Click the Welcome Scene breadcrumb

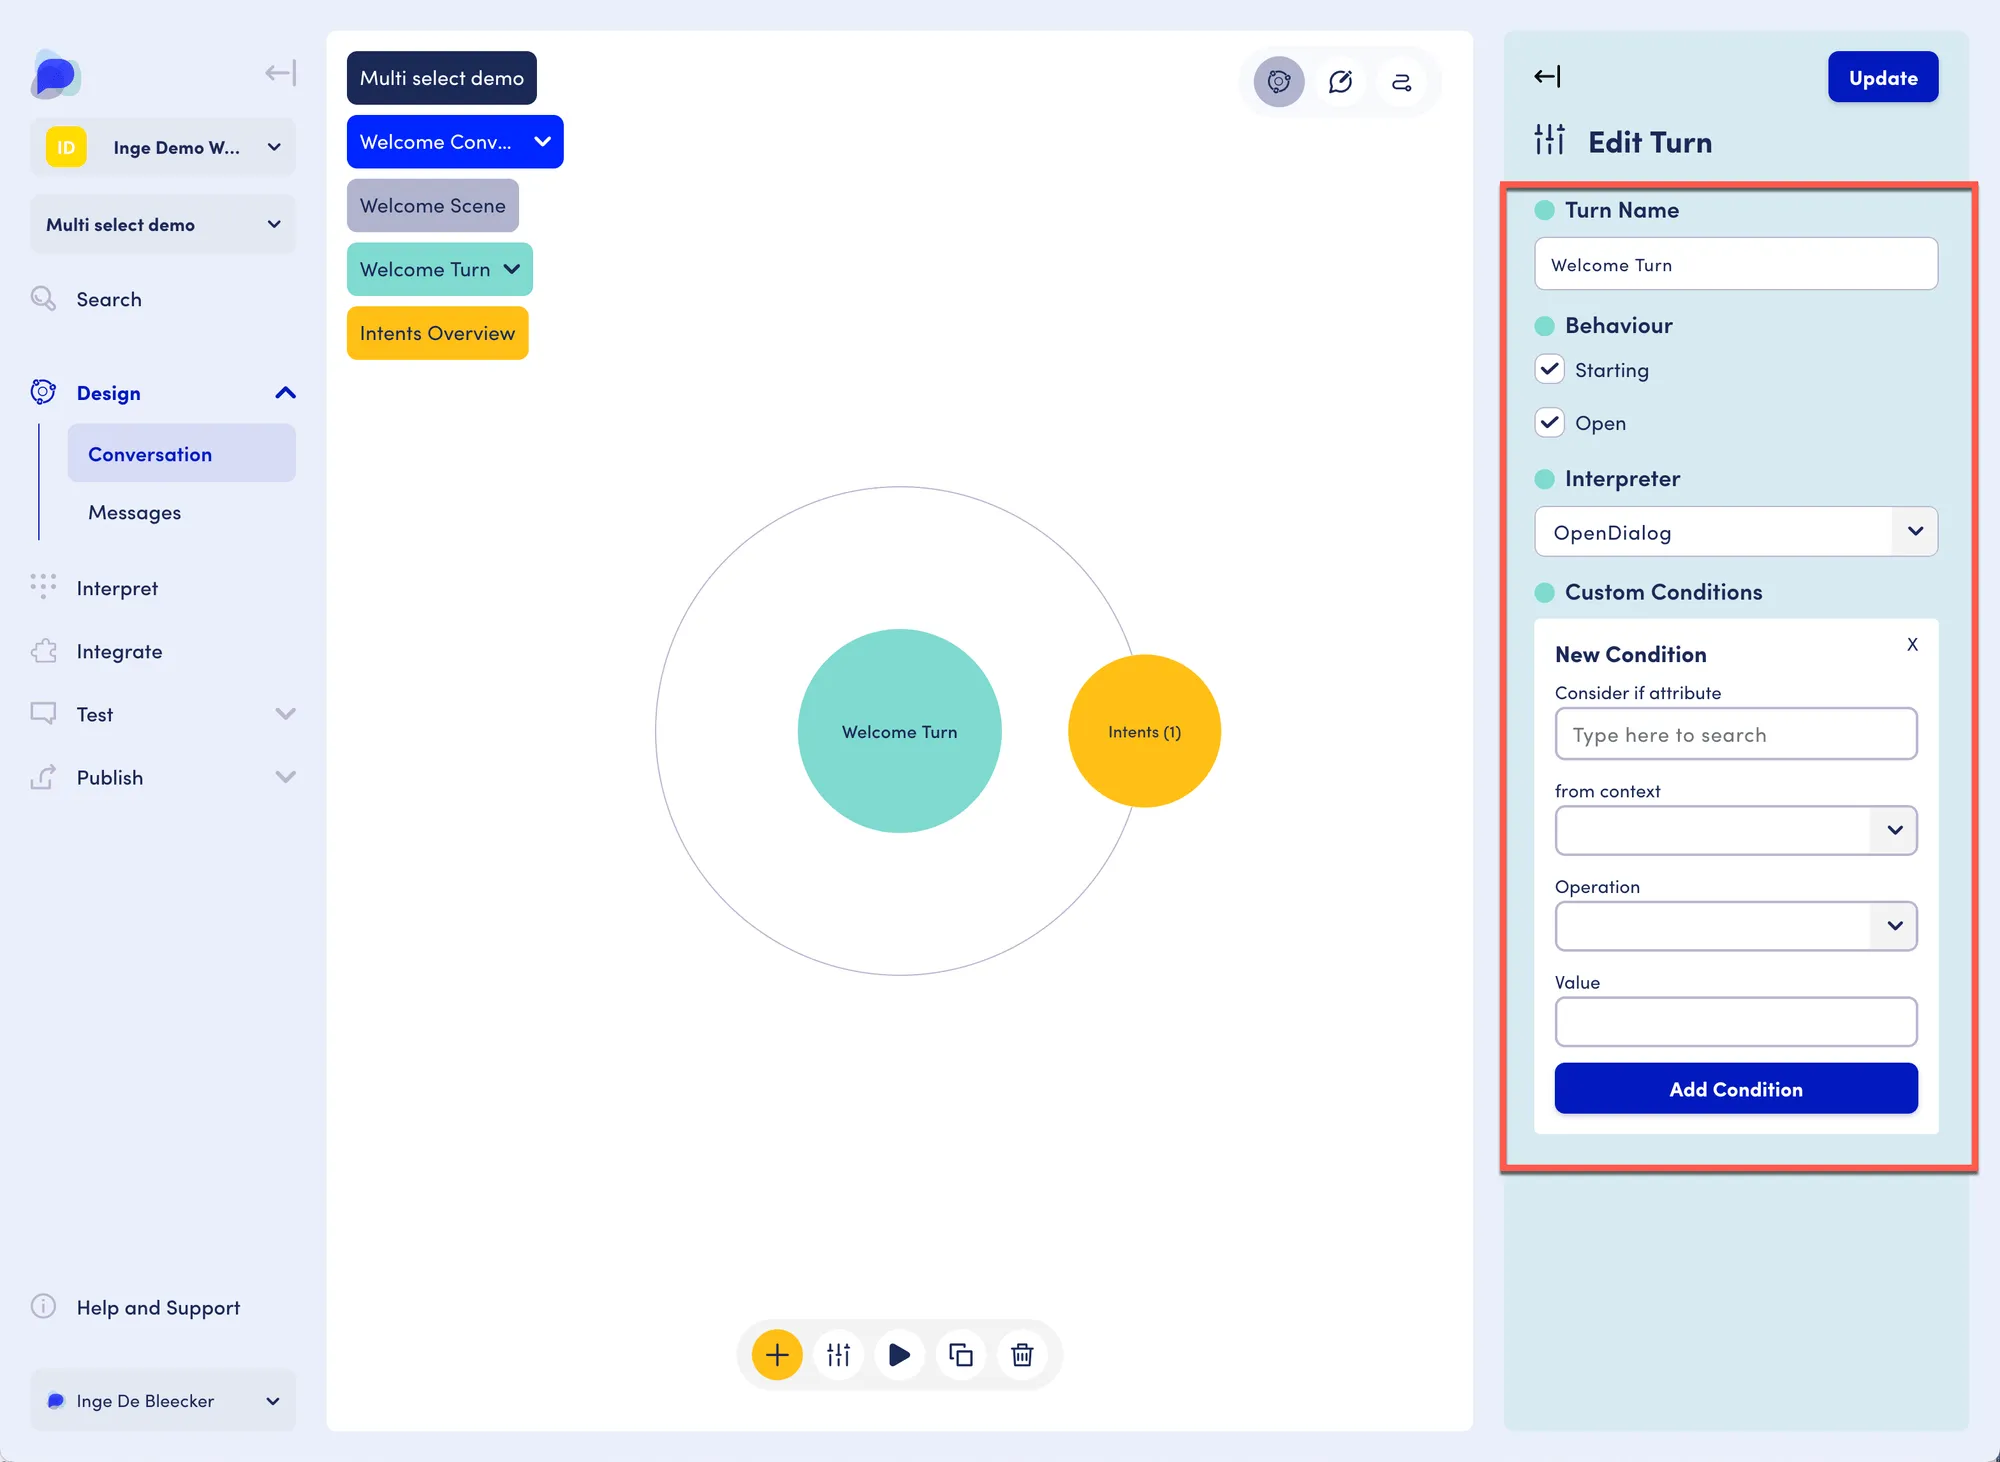pyautogui.click(x=433, y=205)
